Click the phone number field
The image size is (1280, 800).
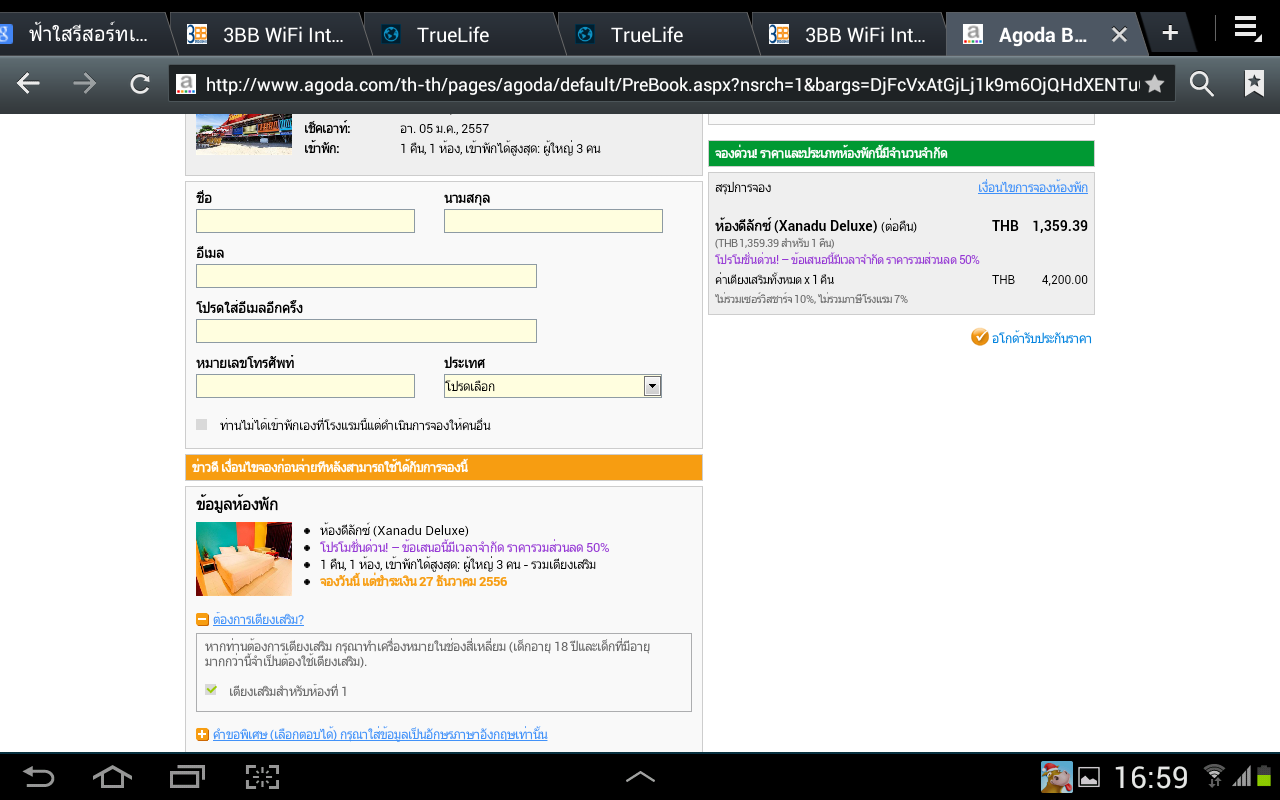[x=305, y=386]
